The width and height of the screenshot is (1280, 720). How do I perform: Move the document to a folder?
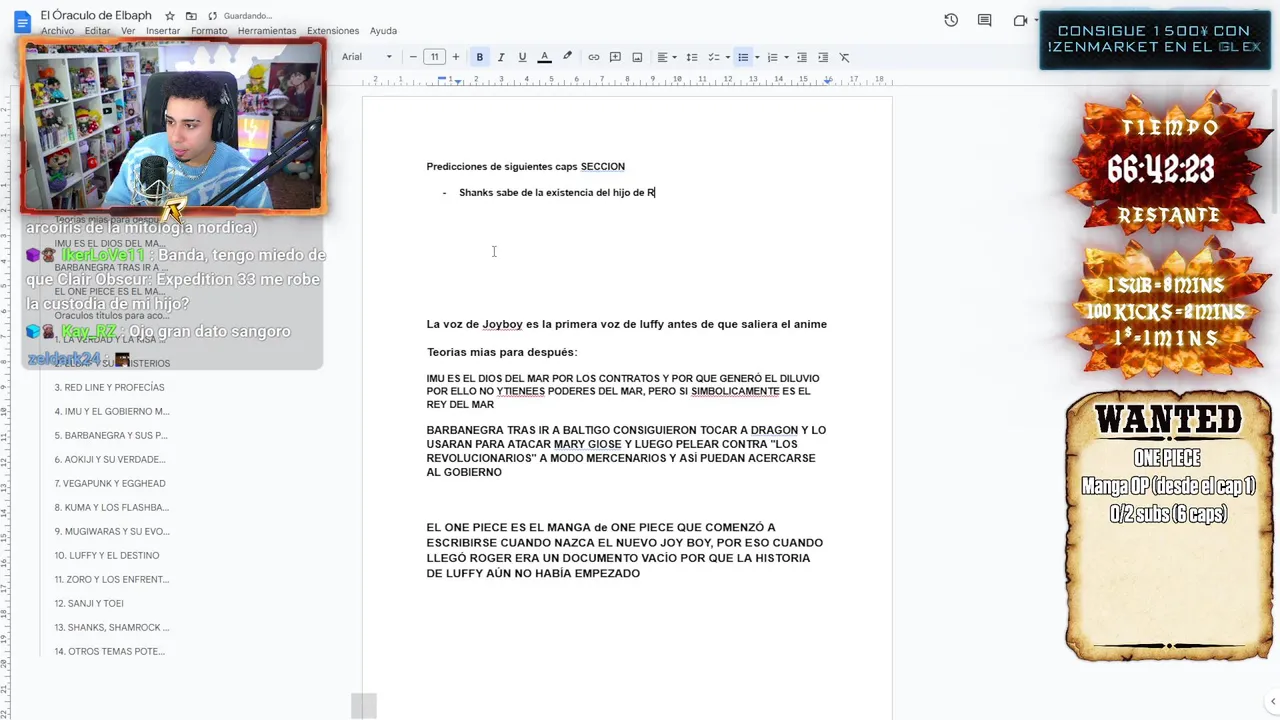click(191, 16)
